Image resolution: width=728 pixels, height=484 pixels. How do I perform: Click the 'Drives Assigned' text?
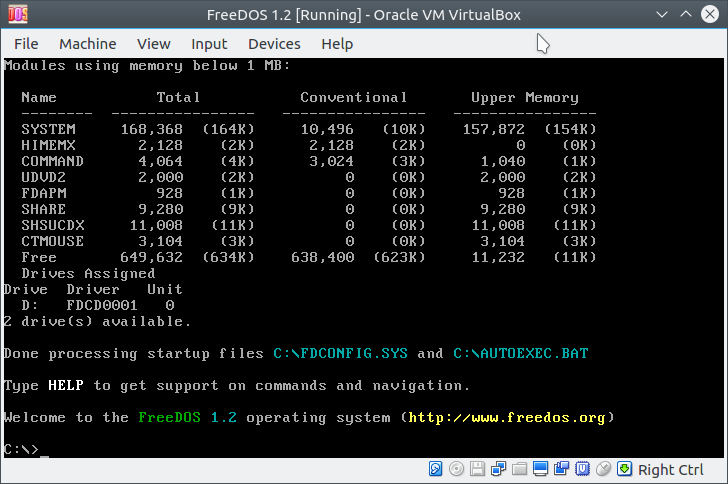88,274
